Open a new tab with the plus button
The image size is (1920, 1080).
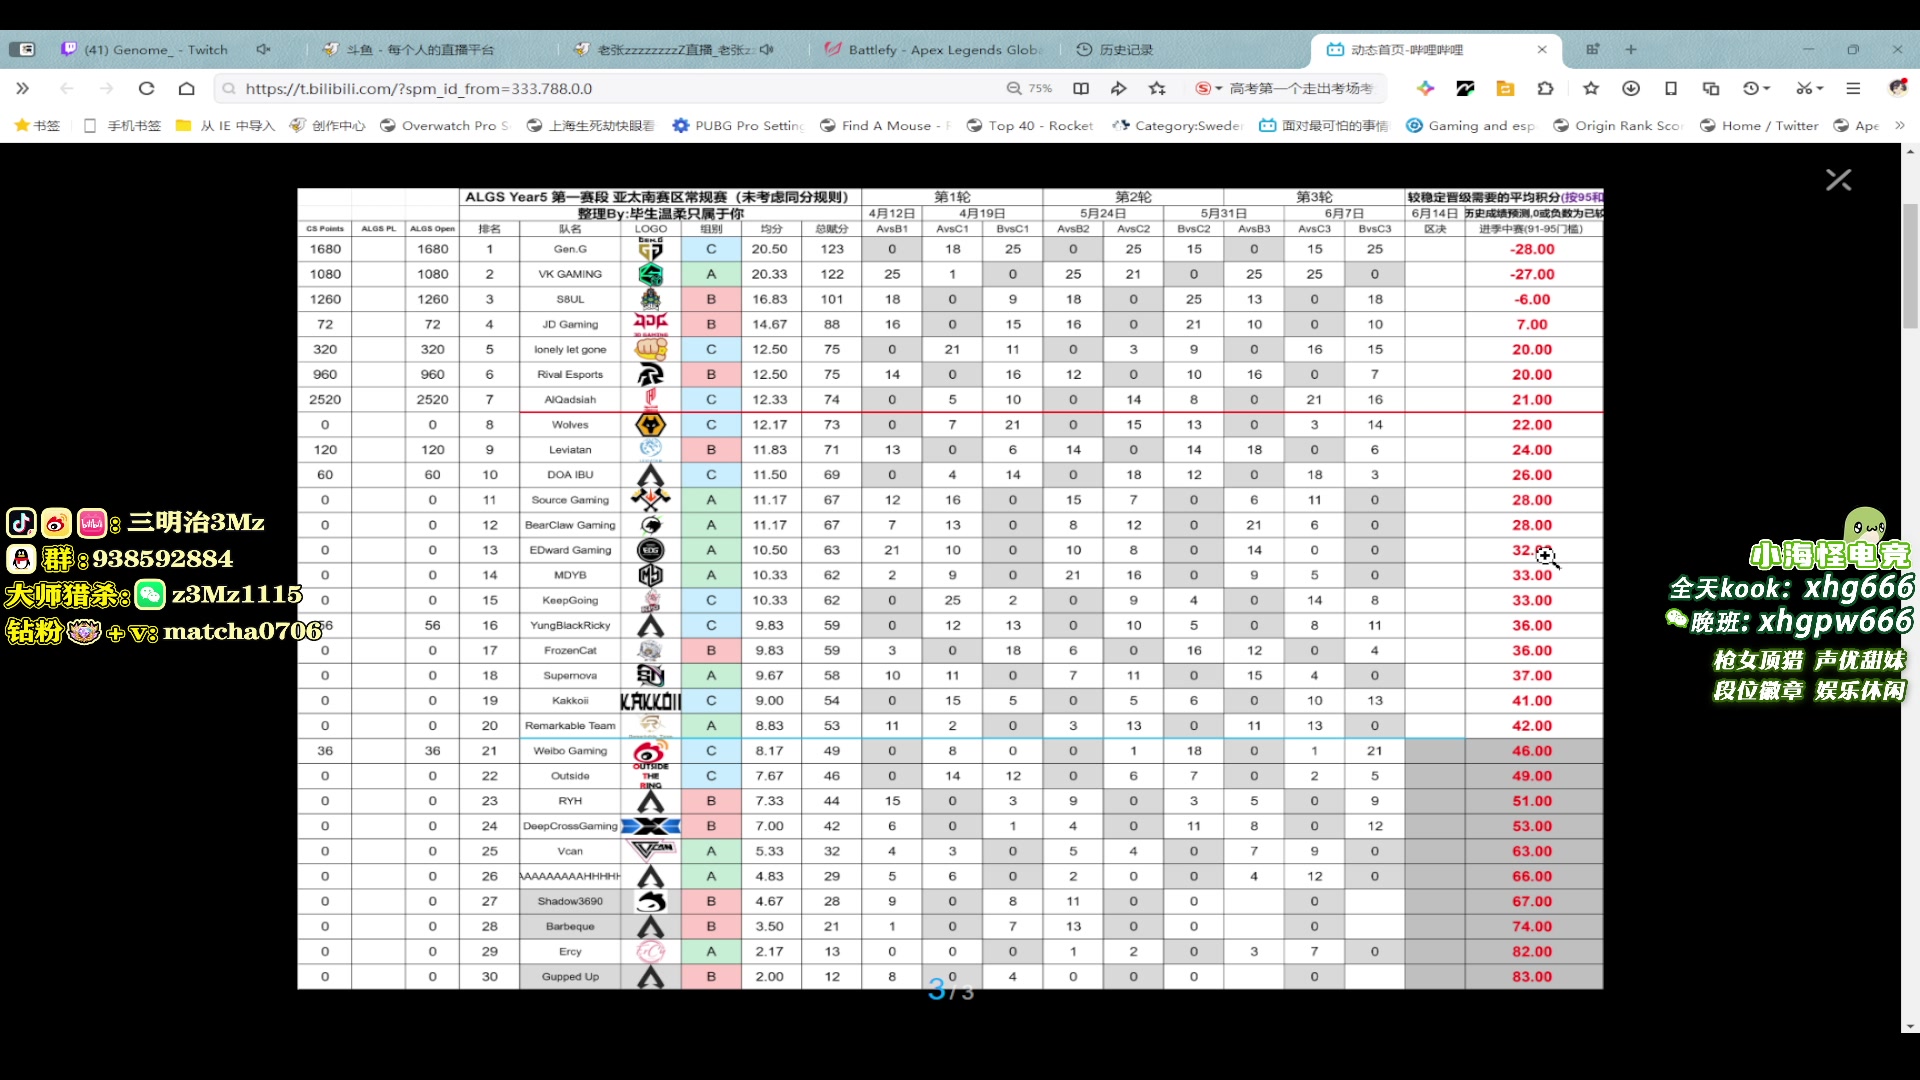1631,49
